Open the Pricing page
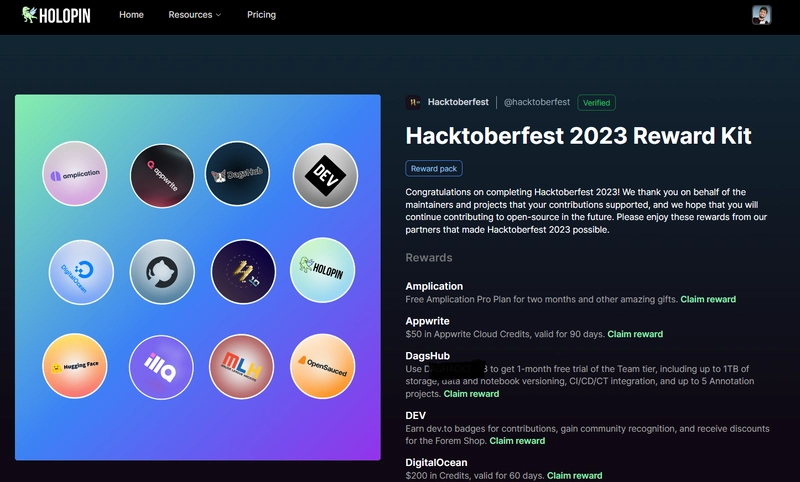The height and width of the screenshot is (482, 800). (x=261, y=15)
